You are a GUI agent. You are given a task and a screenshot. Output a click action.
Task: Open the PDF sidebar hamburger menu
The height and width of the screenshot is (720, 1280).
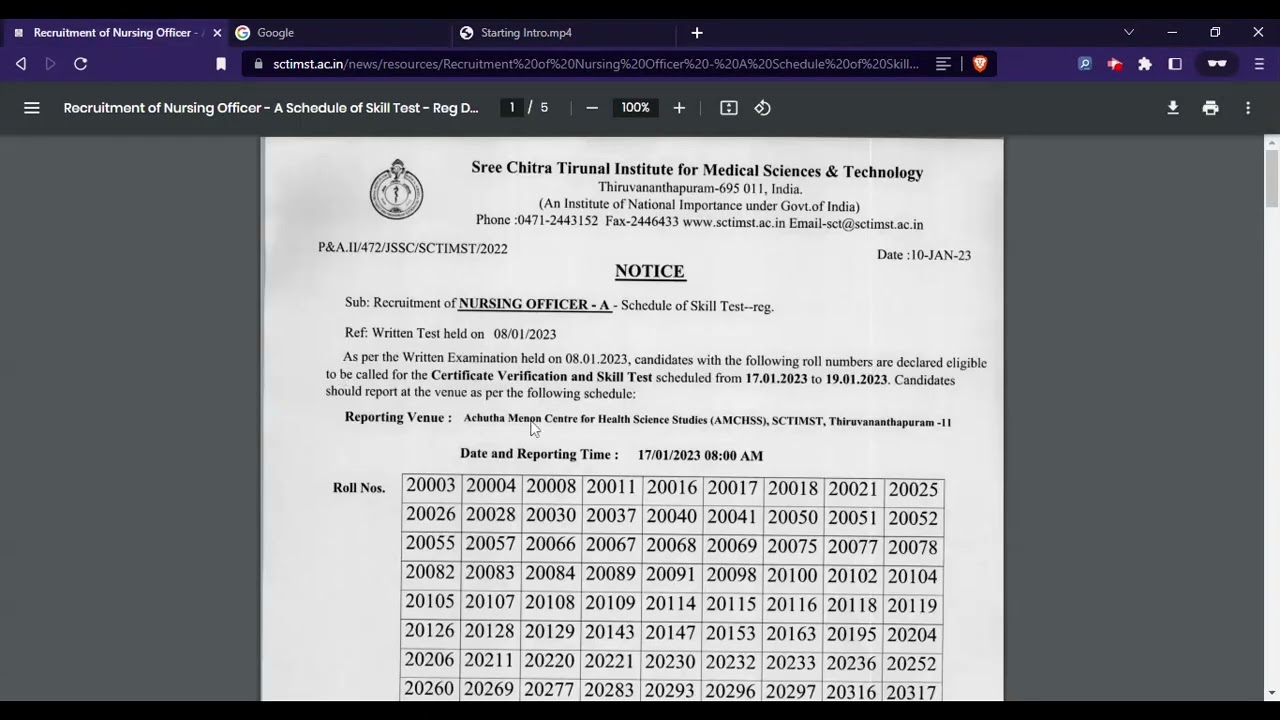pyautogui.click(x=32, y=108)
